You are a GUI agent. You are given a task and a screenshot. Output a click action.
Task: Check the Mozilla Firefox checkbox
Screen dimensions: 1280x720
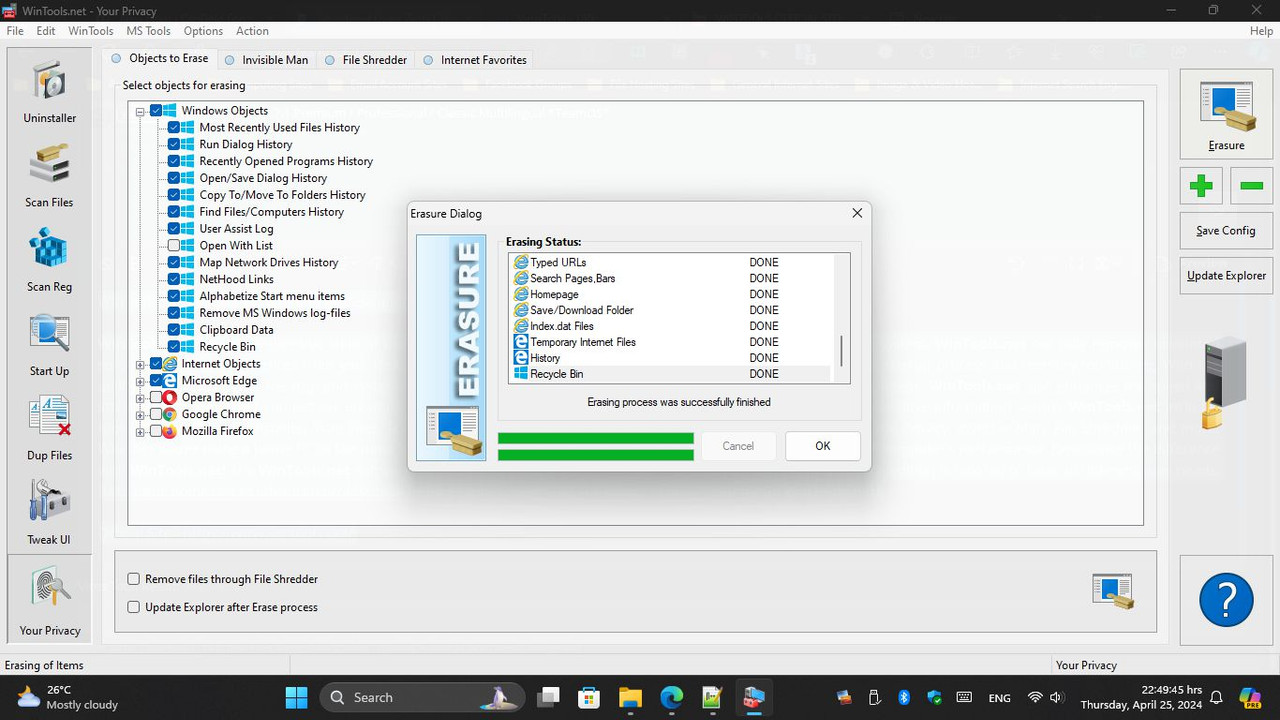pos(156,431)
